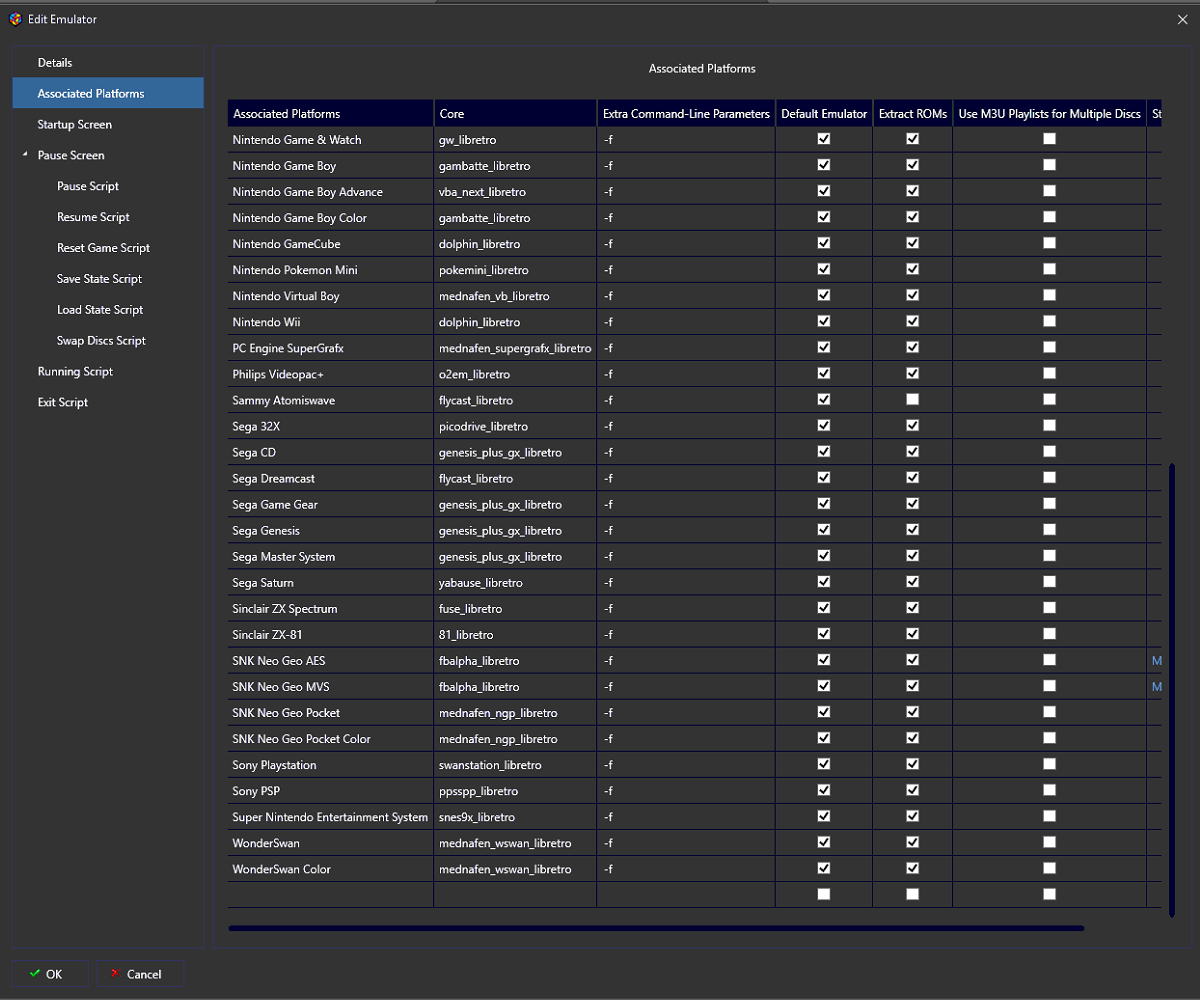Edit the picodrive_libretro core cell
Image resolution: width=1200 pixels, height=1000 pixels.
(515, 426)
